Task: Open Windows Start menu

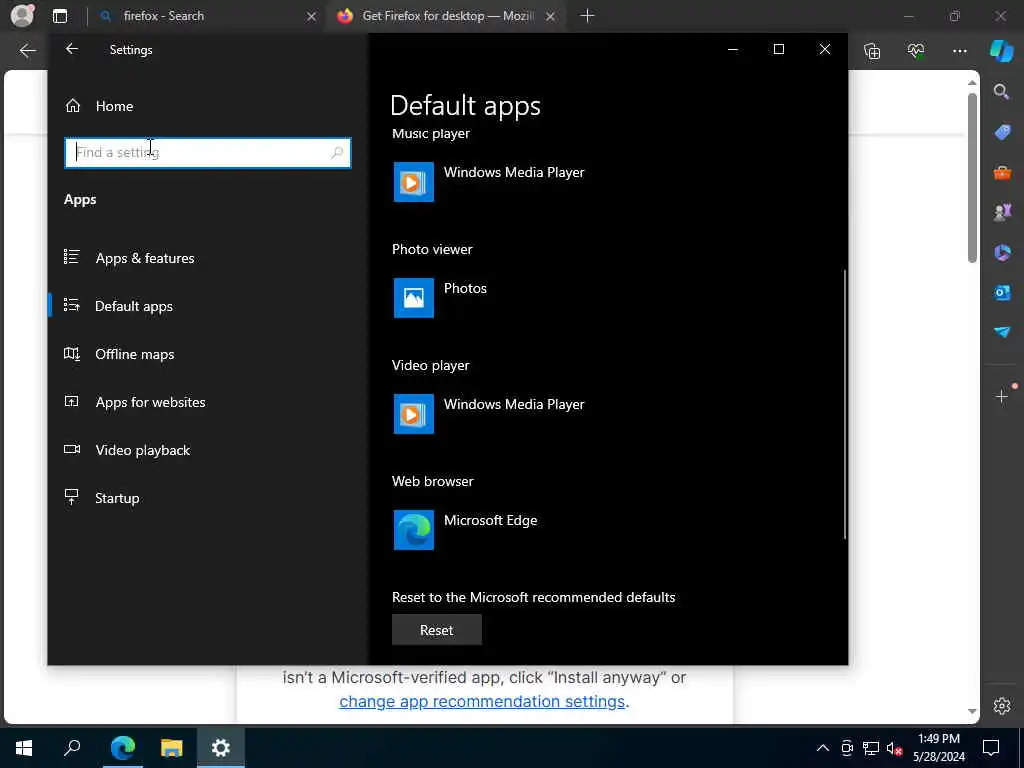Action: 24,748
